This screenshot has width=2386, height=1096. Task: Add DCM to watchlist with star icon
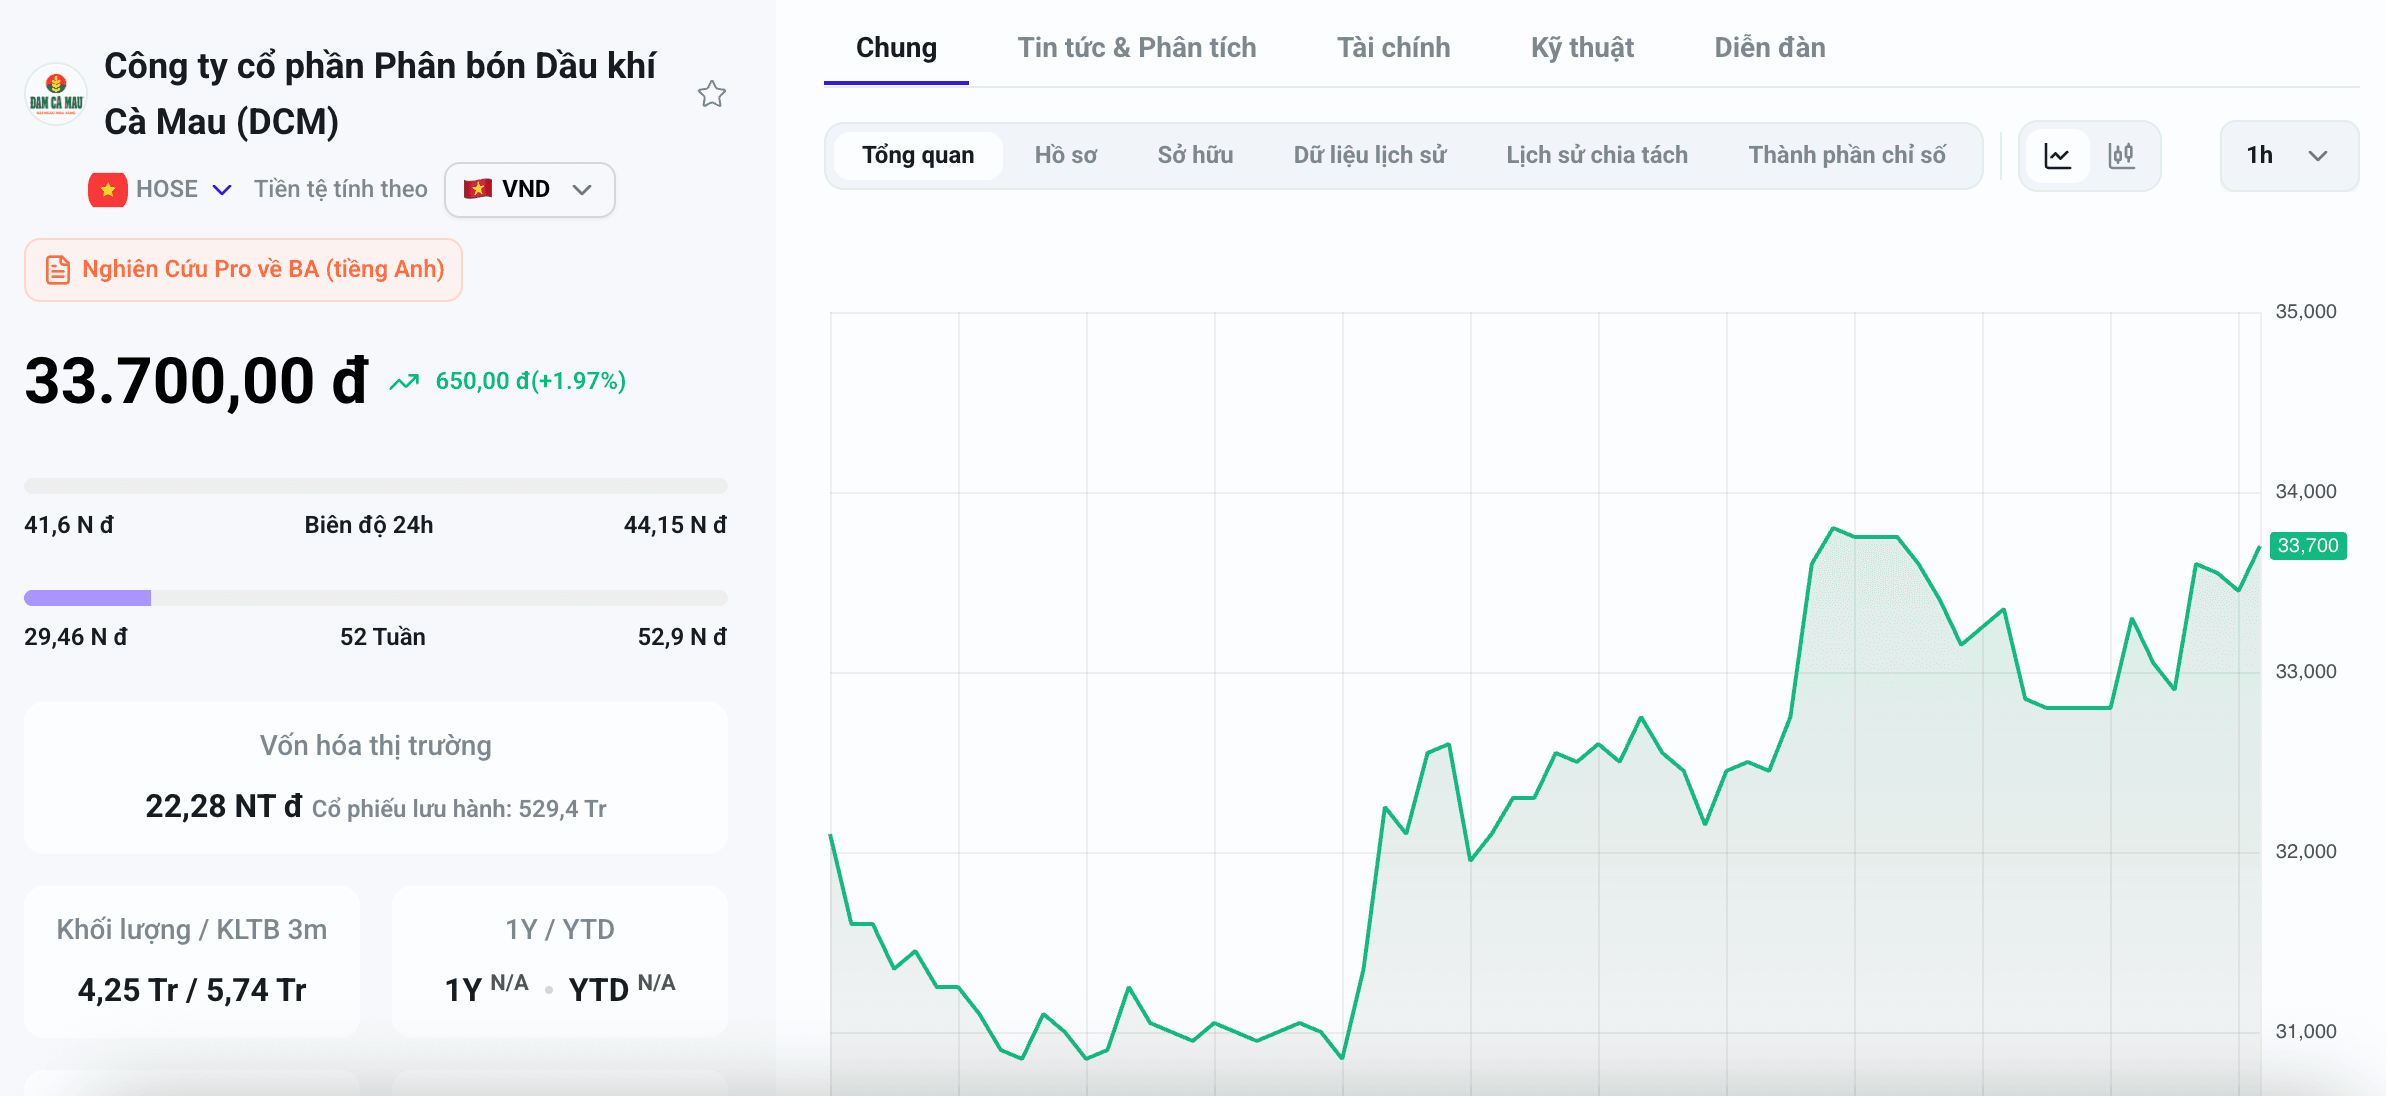(x=712, y=94)
